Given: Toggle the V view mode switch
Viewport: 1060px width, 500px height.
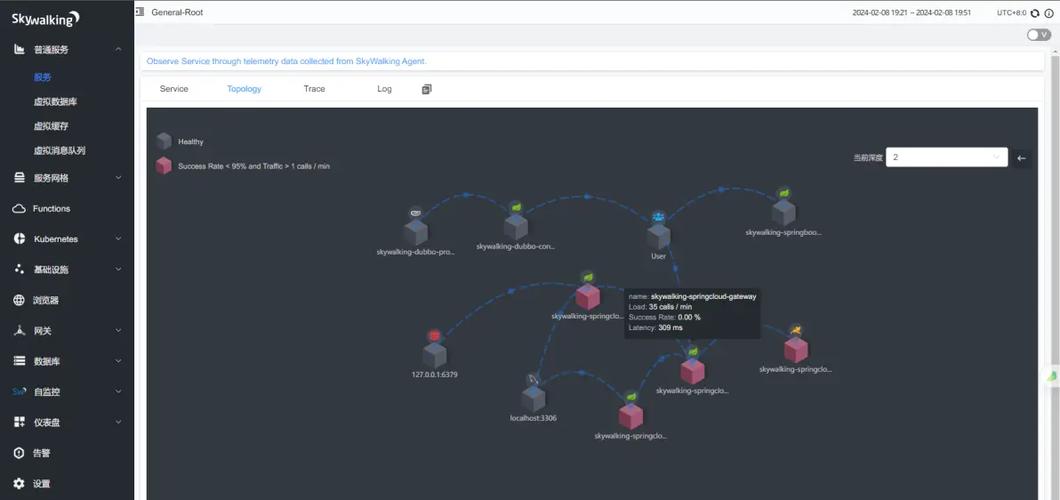Looking at the screenshot, I should tap(1038, 35).
